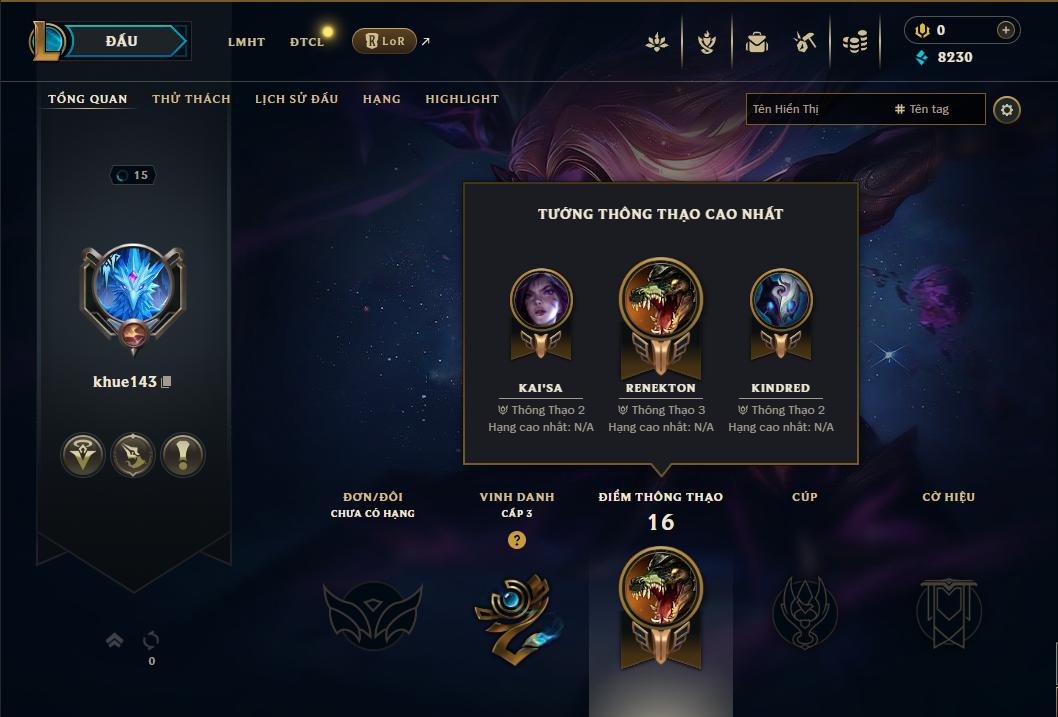Click the Store coins icon
Viewport: 1058px width, 717px height.
point(855,42)
